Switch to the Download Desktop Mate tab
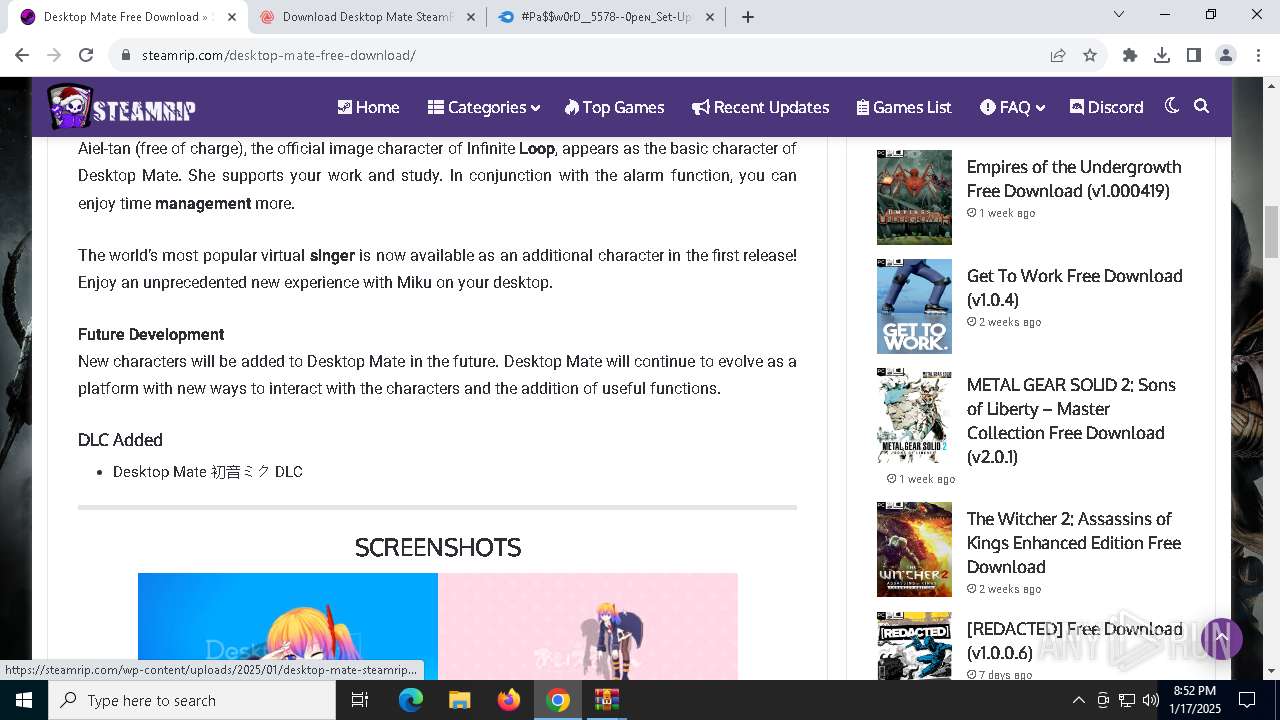Screen dimensions: 1280x720 pyautogui.click(x=367, y=17)
